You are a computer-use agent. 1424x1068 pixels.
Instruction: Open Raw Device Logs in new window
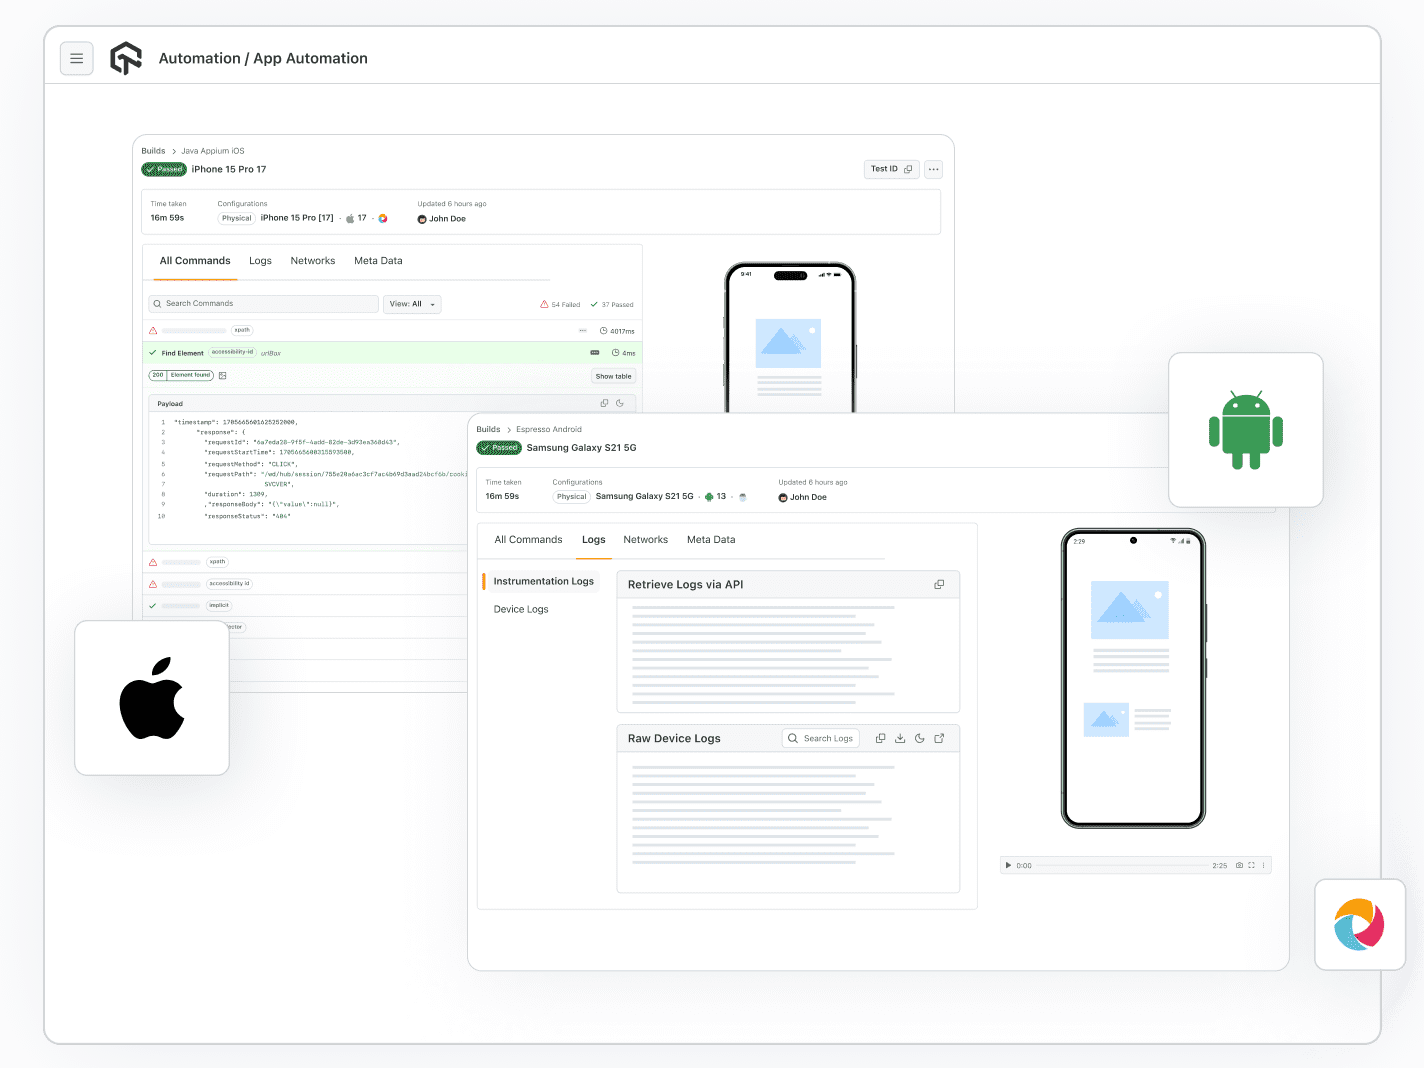[x=939, y=739]
